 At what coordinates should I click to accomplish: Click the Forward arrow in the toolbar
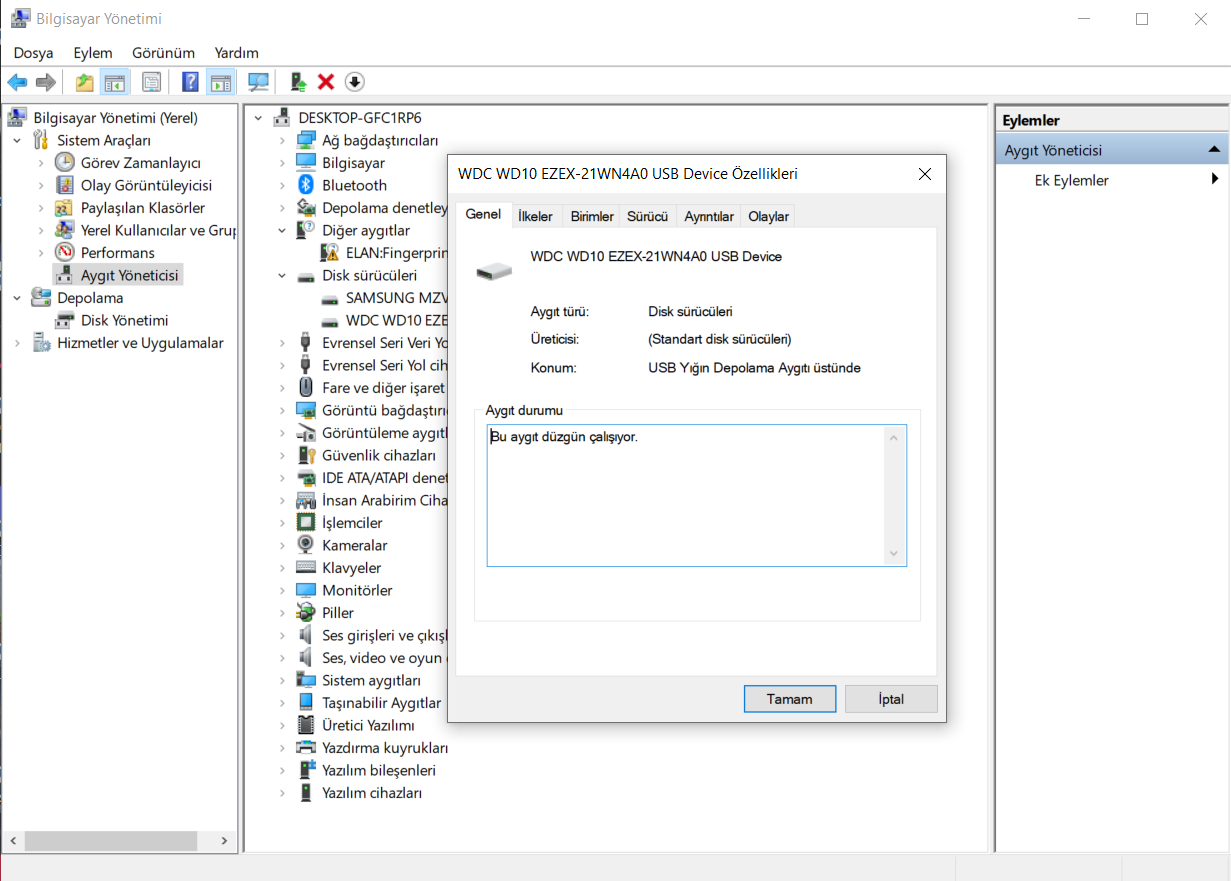(x=45, y=82)
